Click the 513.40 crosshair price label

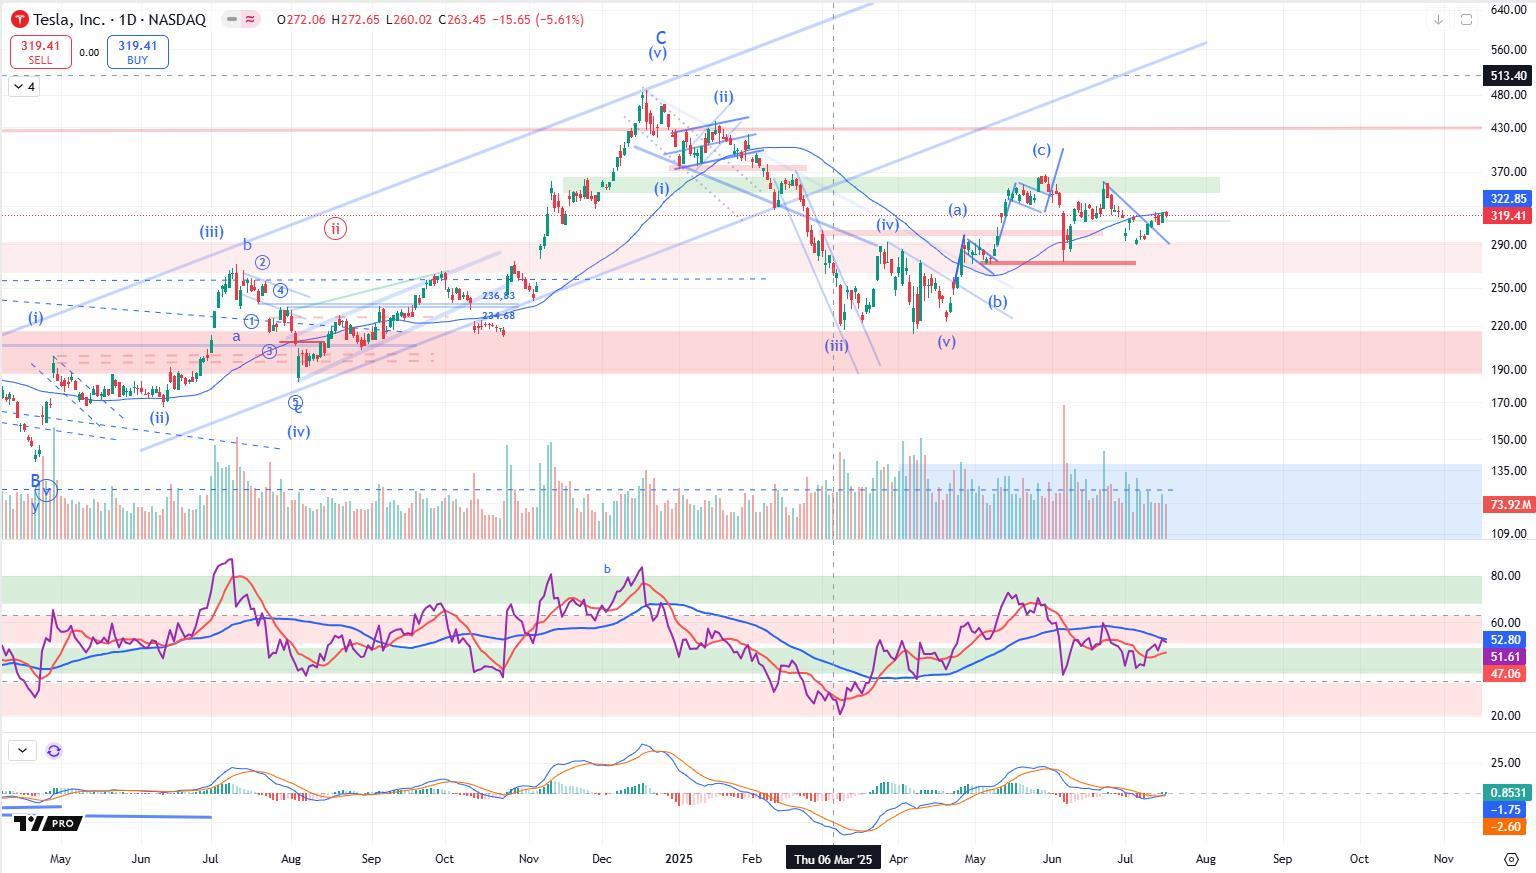coord(1508,76)
